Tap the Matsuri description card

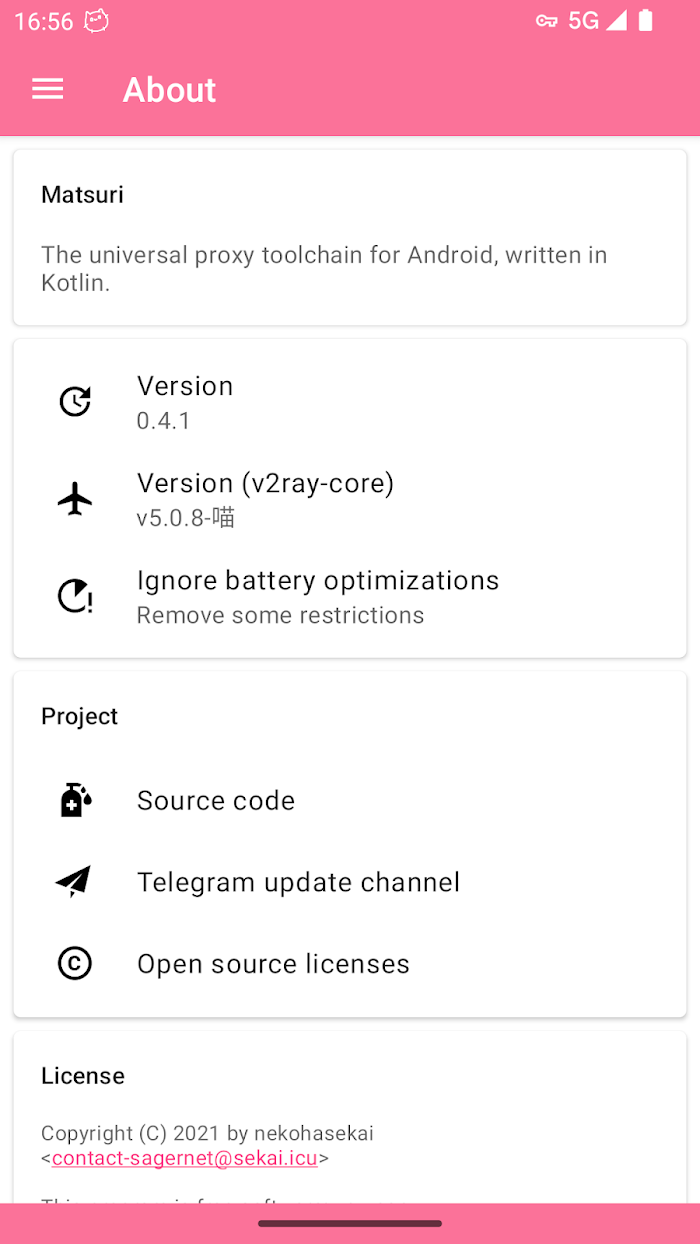tap(350, 238)
